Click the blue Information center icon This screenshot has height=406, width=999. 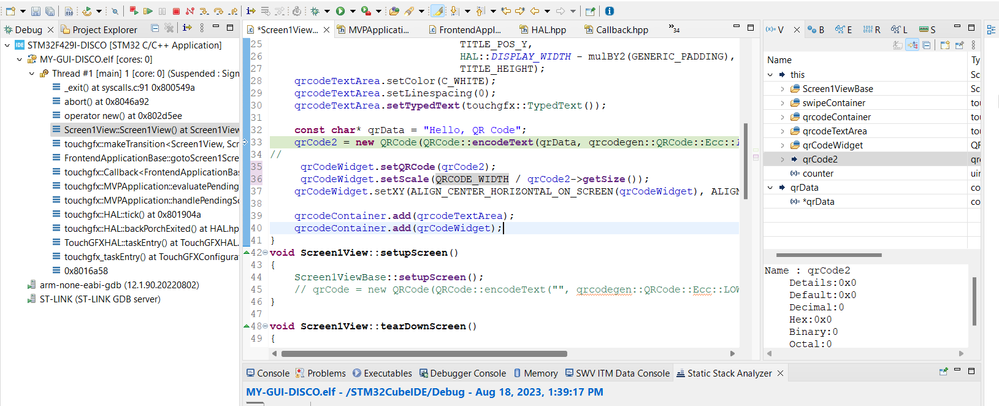[609, 11]
